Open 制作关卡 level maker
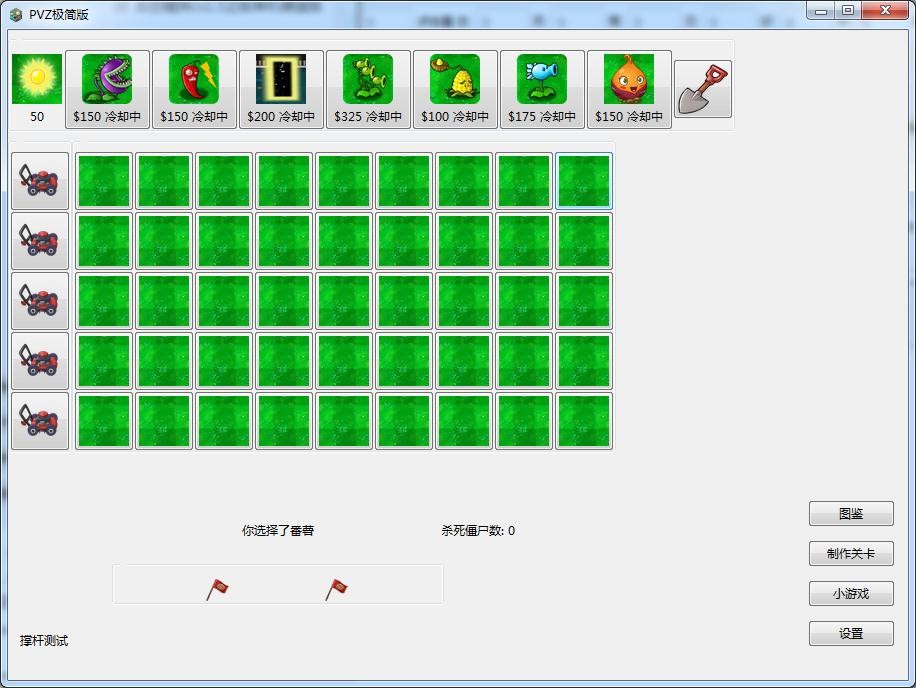Image resolution: width=916 pixels, height=688 pixels. click(851, 553)
